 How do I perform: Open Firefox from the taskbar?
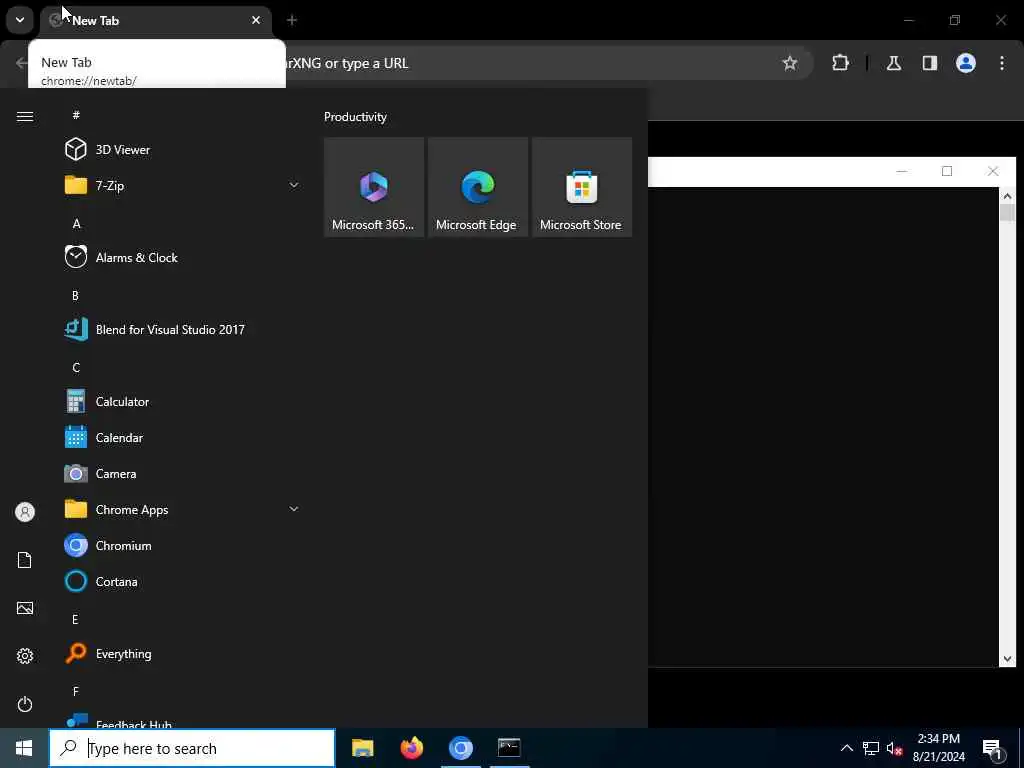[411, 748]
